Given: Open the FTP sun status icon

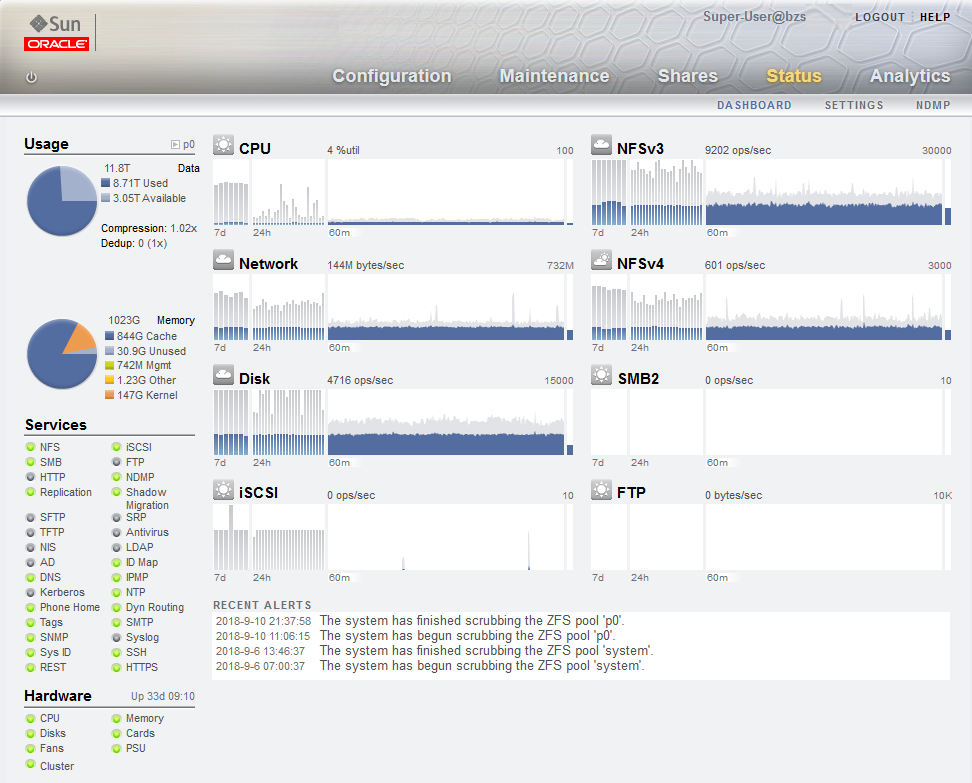Looking at the screenshot, I should point(601,490).
